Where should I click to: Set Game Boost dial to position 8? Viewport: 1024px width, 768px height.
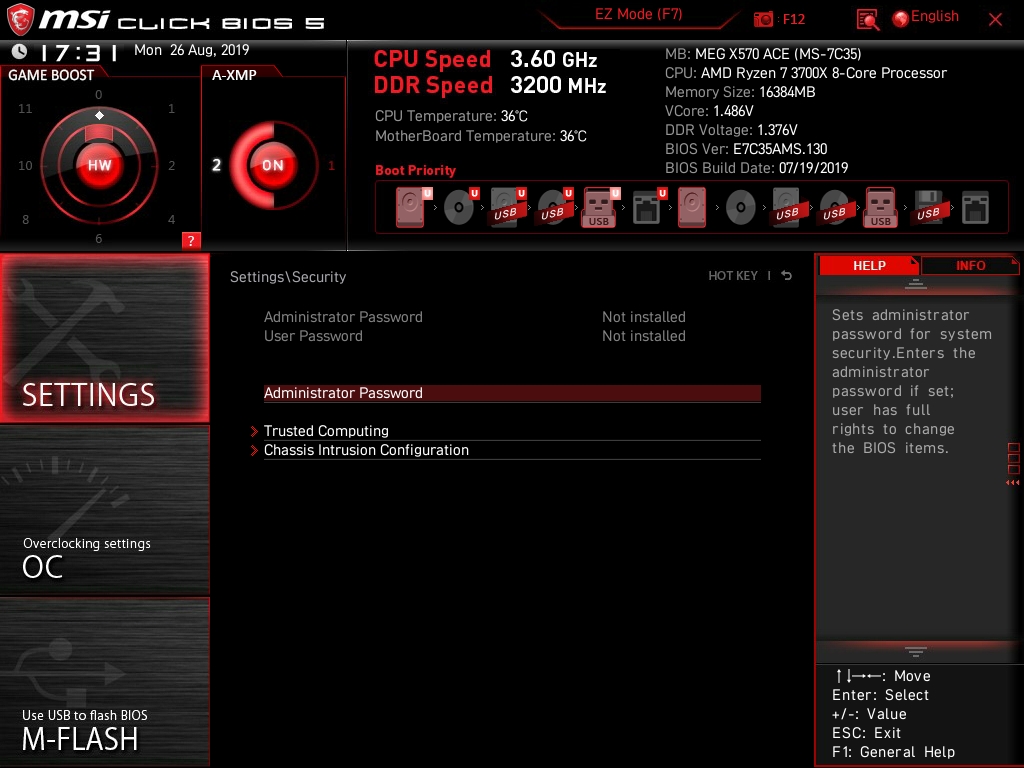(x=25, y=219)
